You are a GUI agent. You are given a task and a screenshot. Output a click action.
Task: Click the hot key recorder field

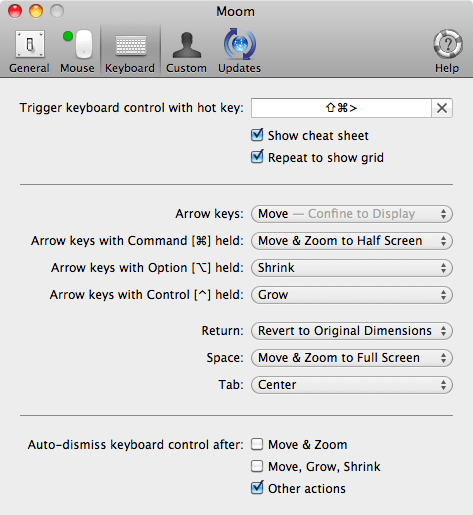341,108
